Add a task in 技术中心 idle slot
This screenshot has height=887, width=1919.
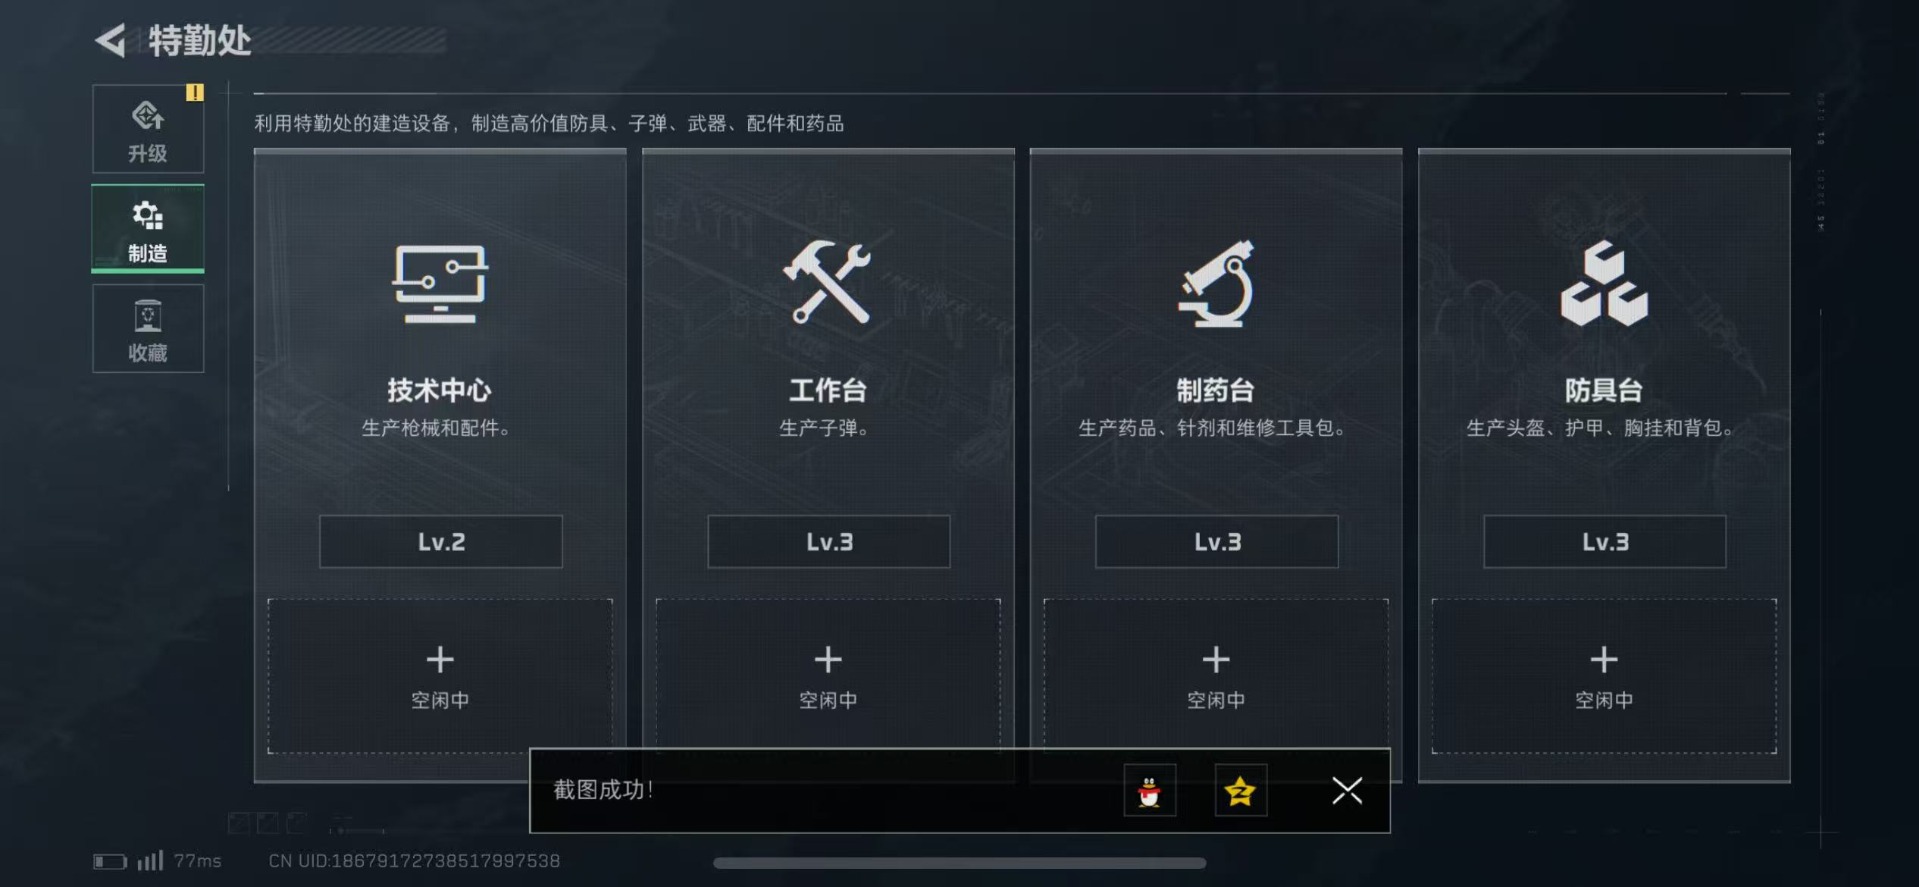tap(440, 676)
